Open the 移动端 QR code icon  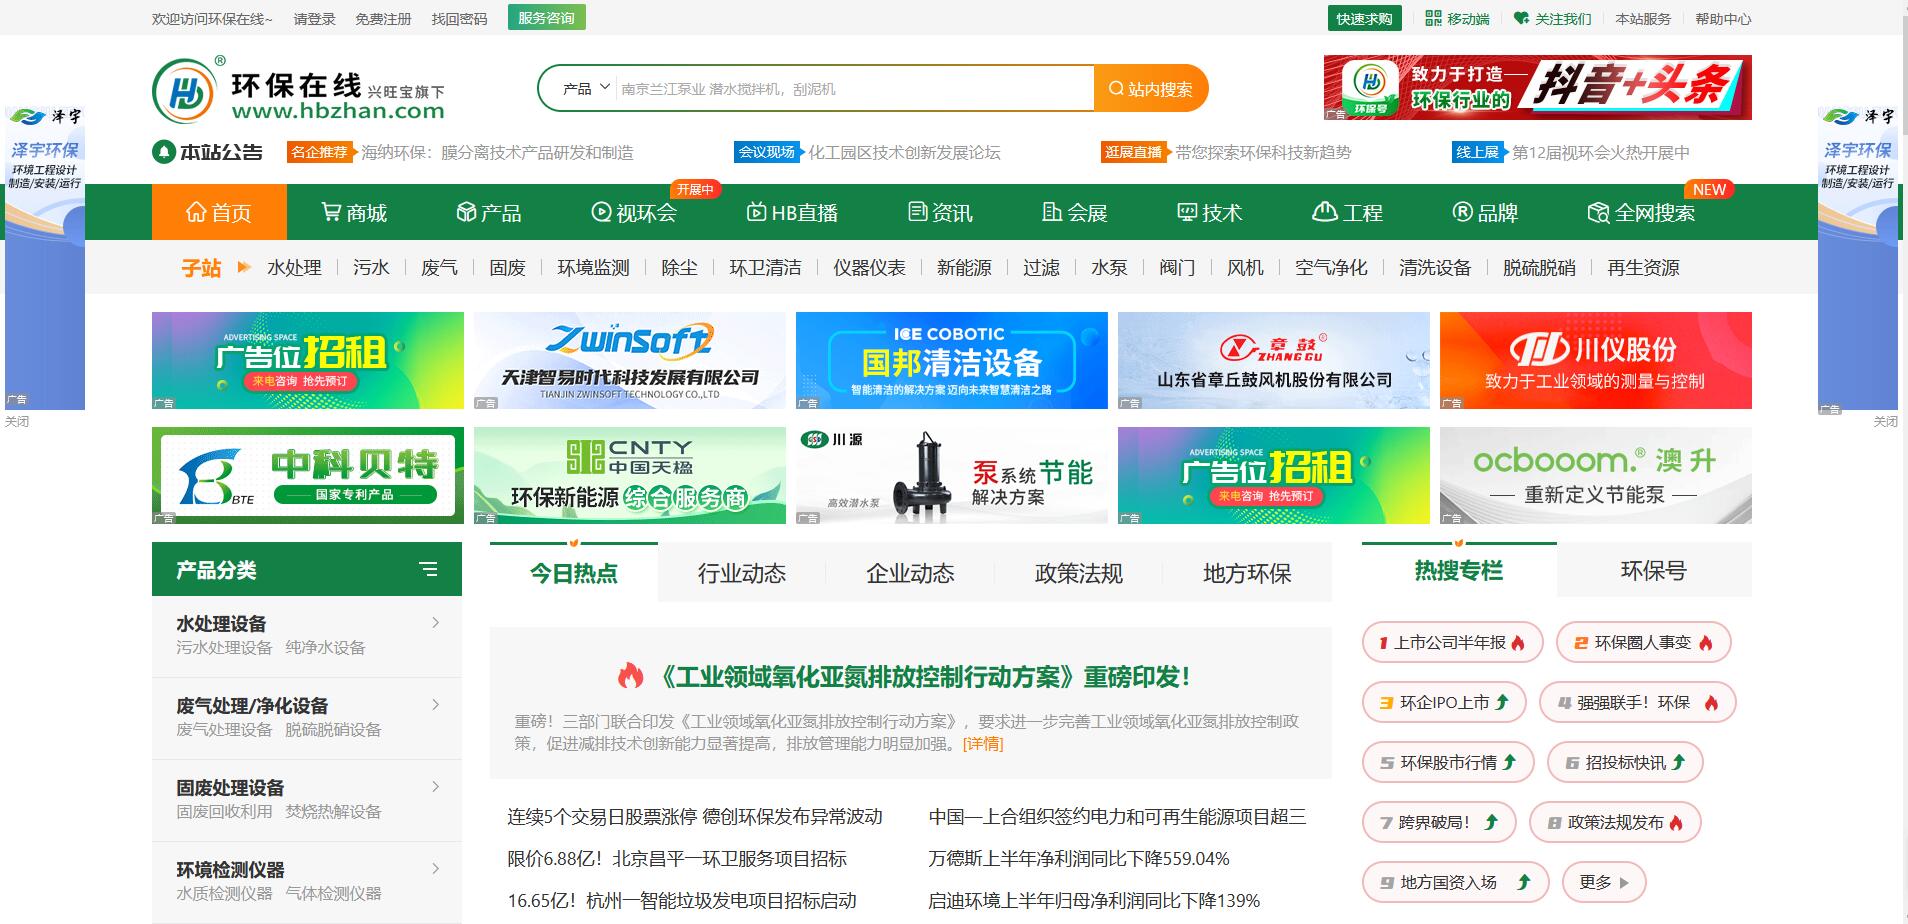pyautogui.click(x=1433, y=18)
